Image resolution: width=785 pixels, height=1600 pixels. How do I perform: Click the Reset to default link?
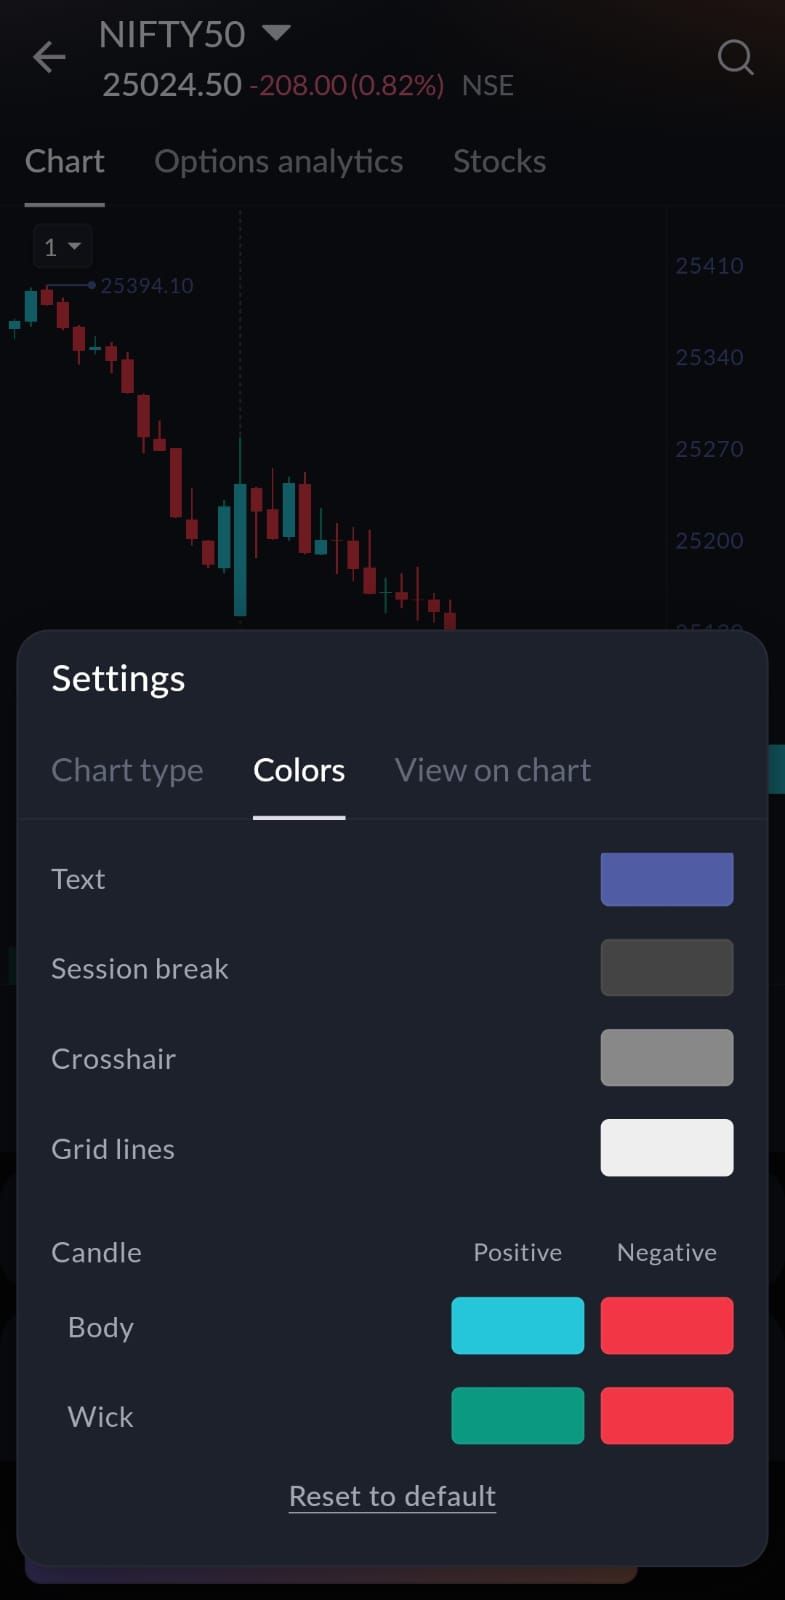coord(392,1496)
